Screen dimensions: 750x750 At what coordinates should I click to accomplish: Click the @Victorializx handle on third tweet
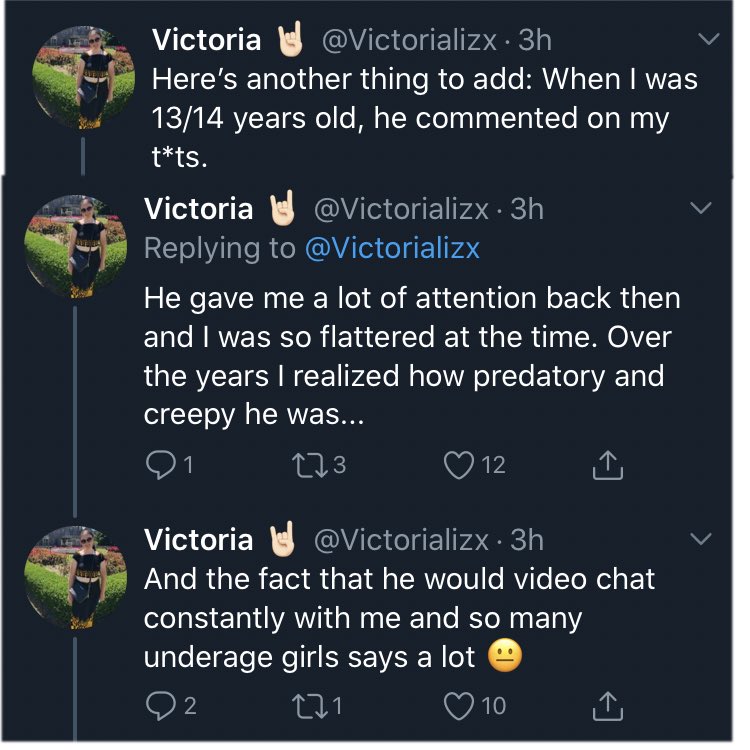(402, 540)
